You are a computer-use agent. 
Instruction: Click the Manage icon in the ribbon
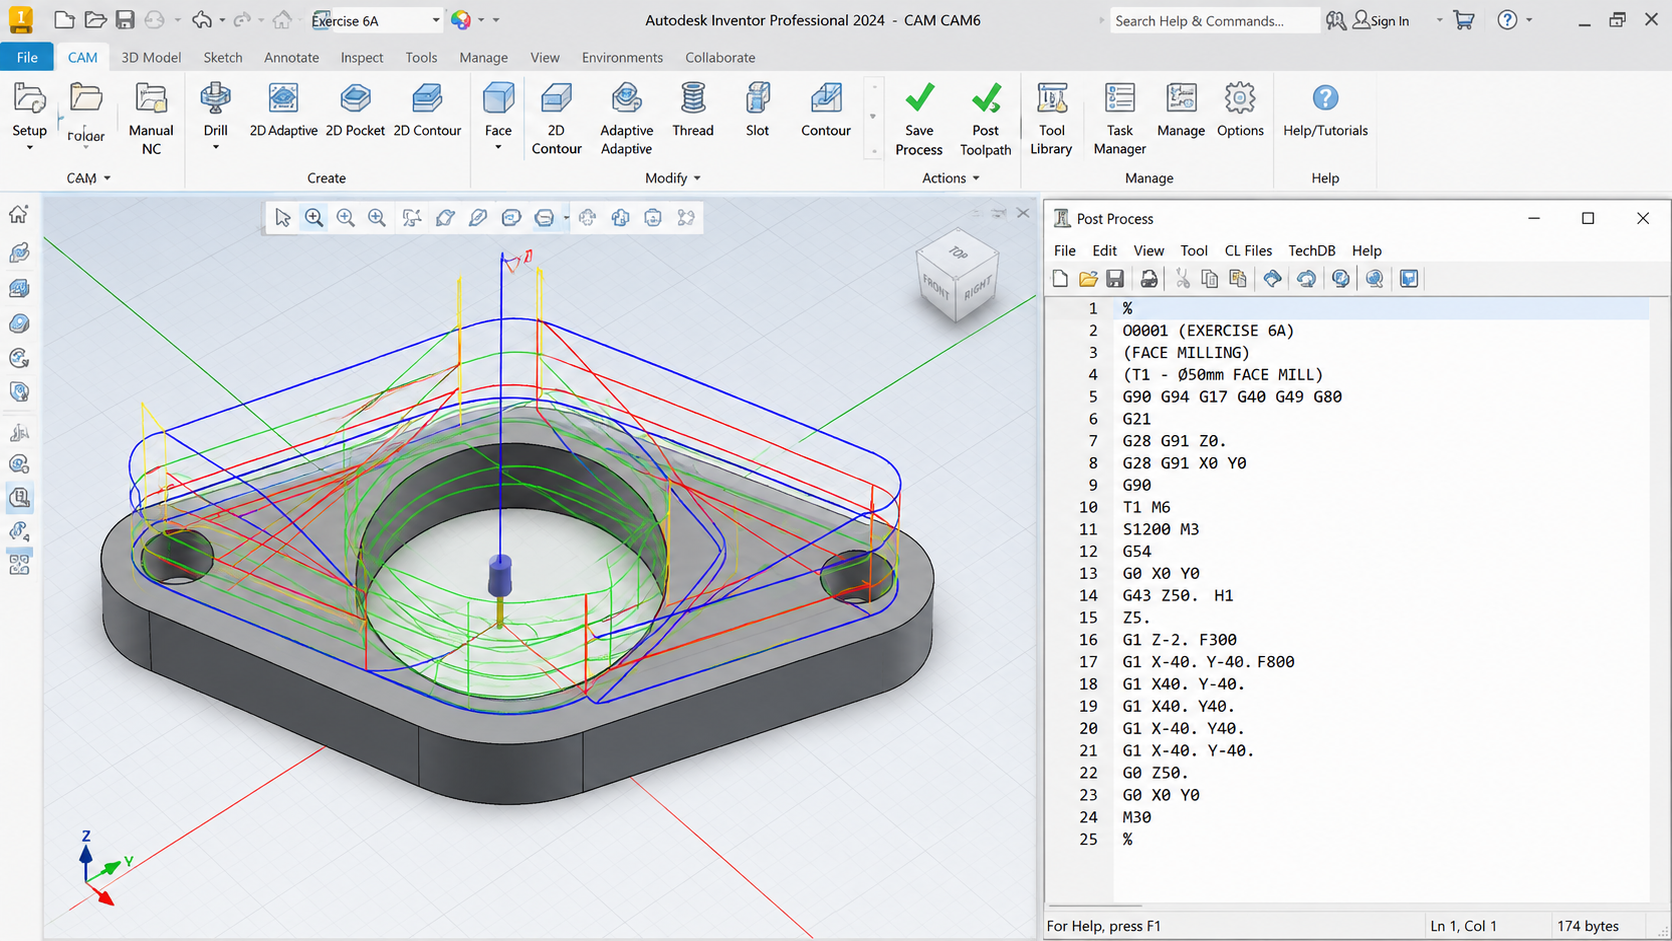1181,98
